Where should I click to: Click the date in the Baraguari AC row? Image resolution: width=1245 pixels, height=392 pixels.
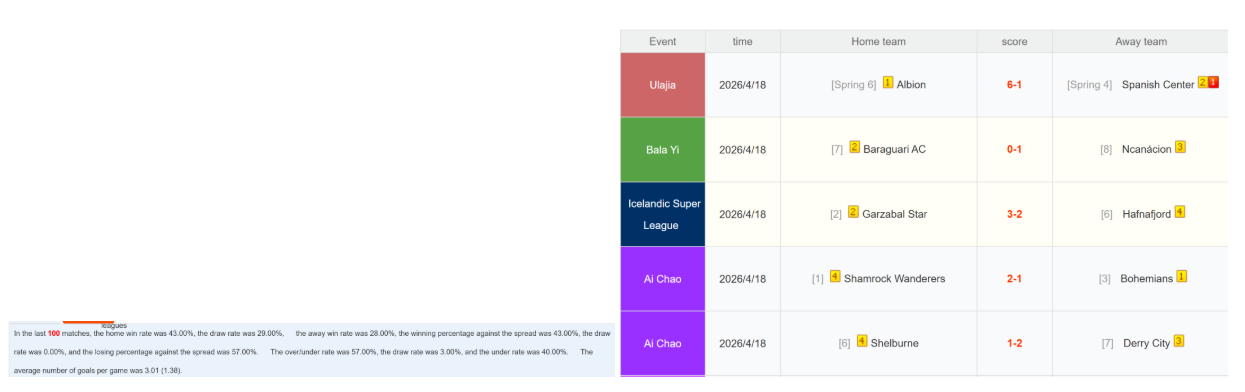(743, 150)
